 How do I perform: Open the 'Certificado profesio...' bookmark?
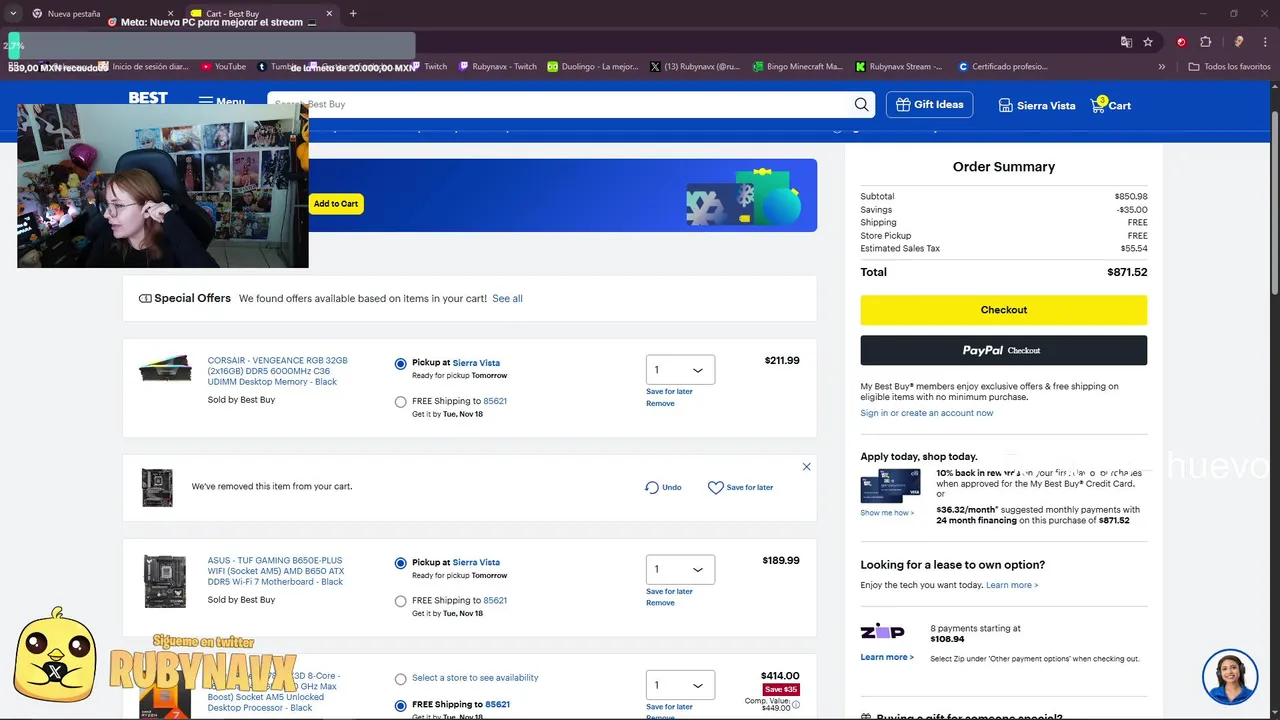click(x=1002, y=67)
